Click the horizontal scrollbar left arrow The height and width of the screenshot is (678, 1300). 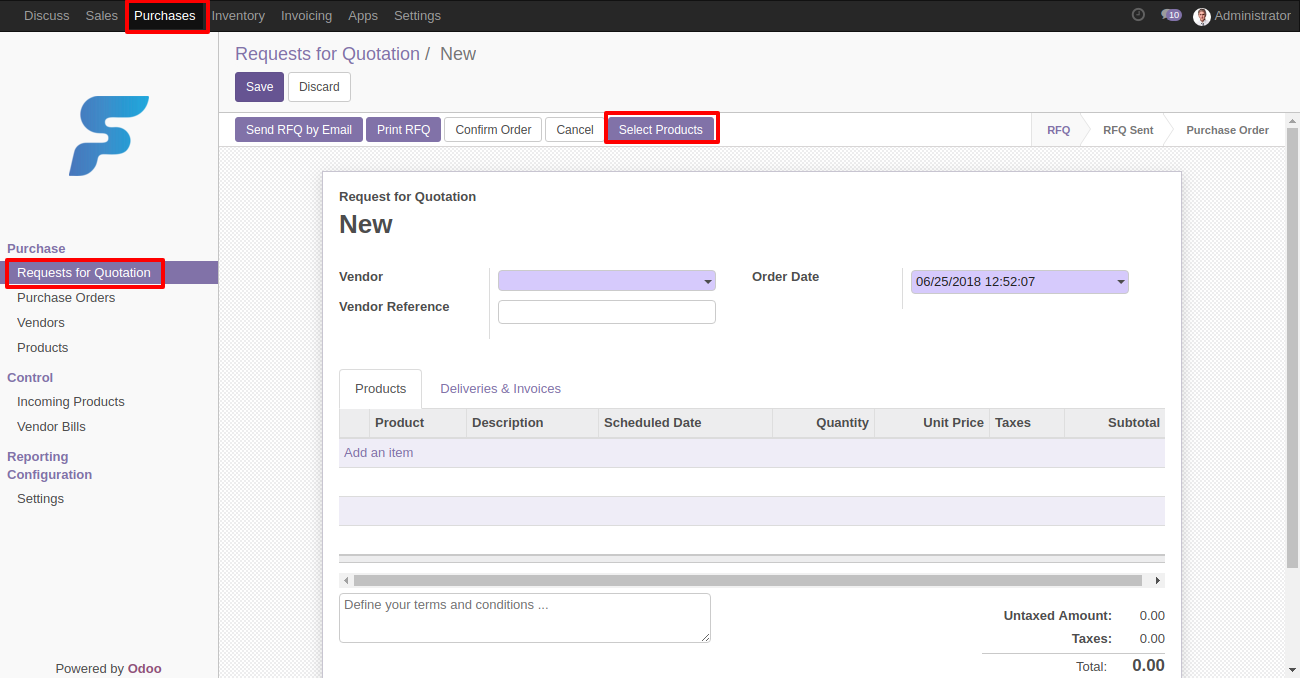346,580
